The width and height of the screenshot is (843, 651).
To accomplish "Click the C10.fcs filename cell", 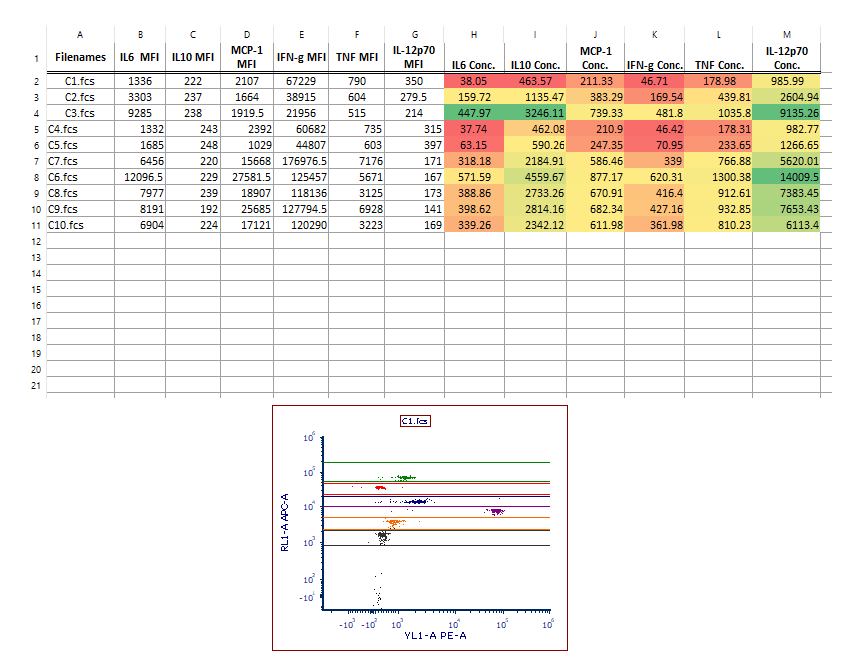I will coord(68,226).
